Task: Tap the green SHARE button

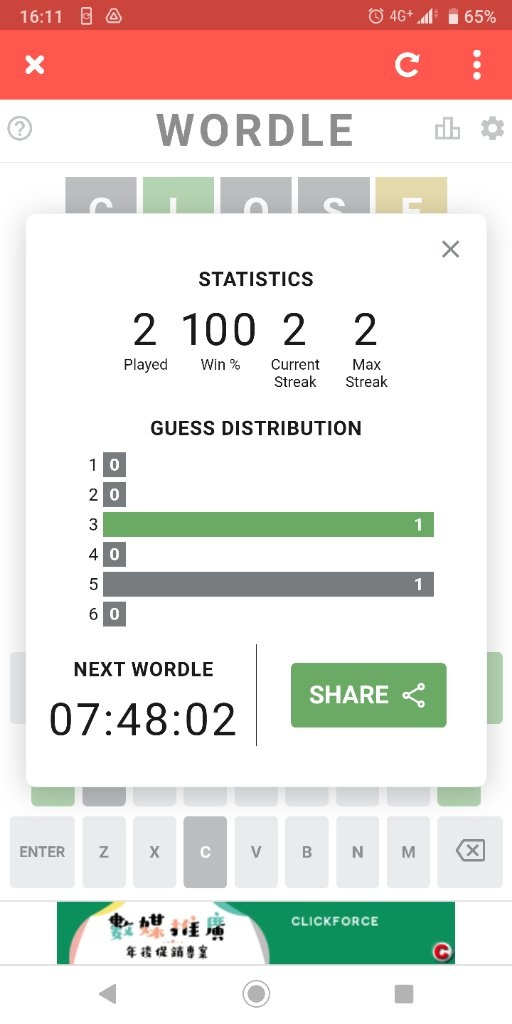Action: 368,695
